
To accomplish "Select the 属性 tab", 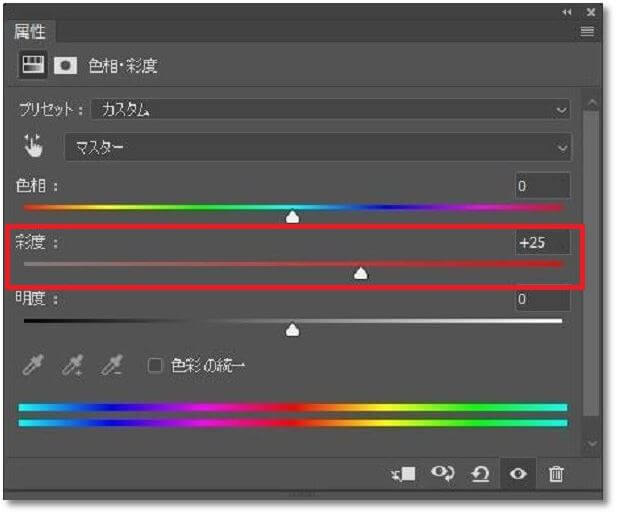I will click(30, 32).
